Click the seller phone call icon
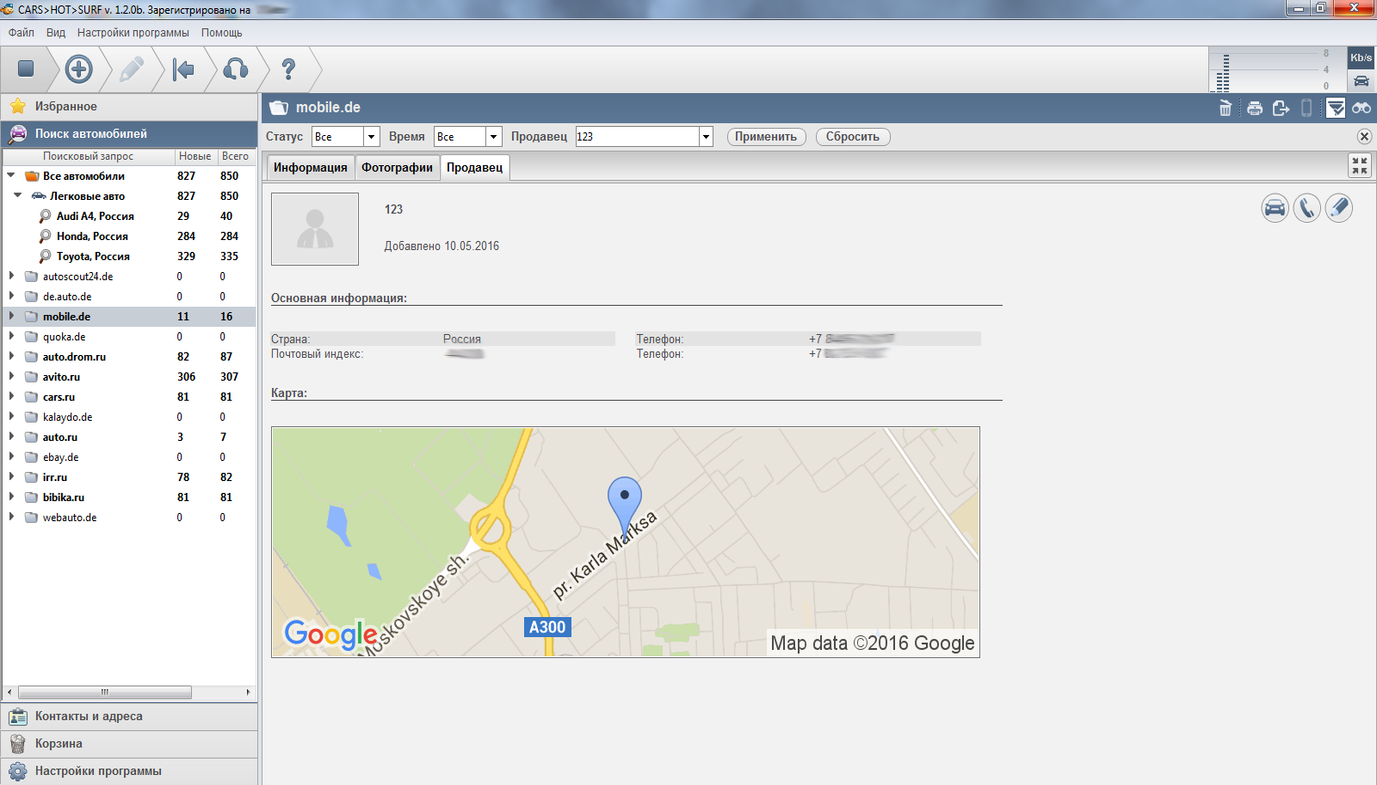Screen dimensions: 1377x785 (x=1306, y=208)
